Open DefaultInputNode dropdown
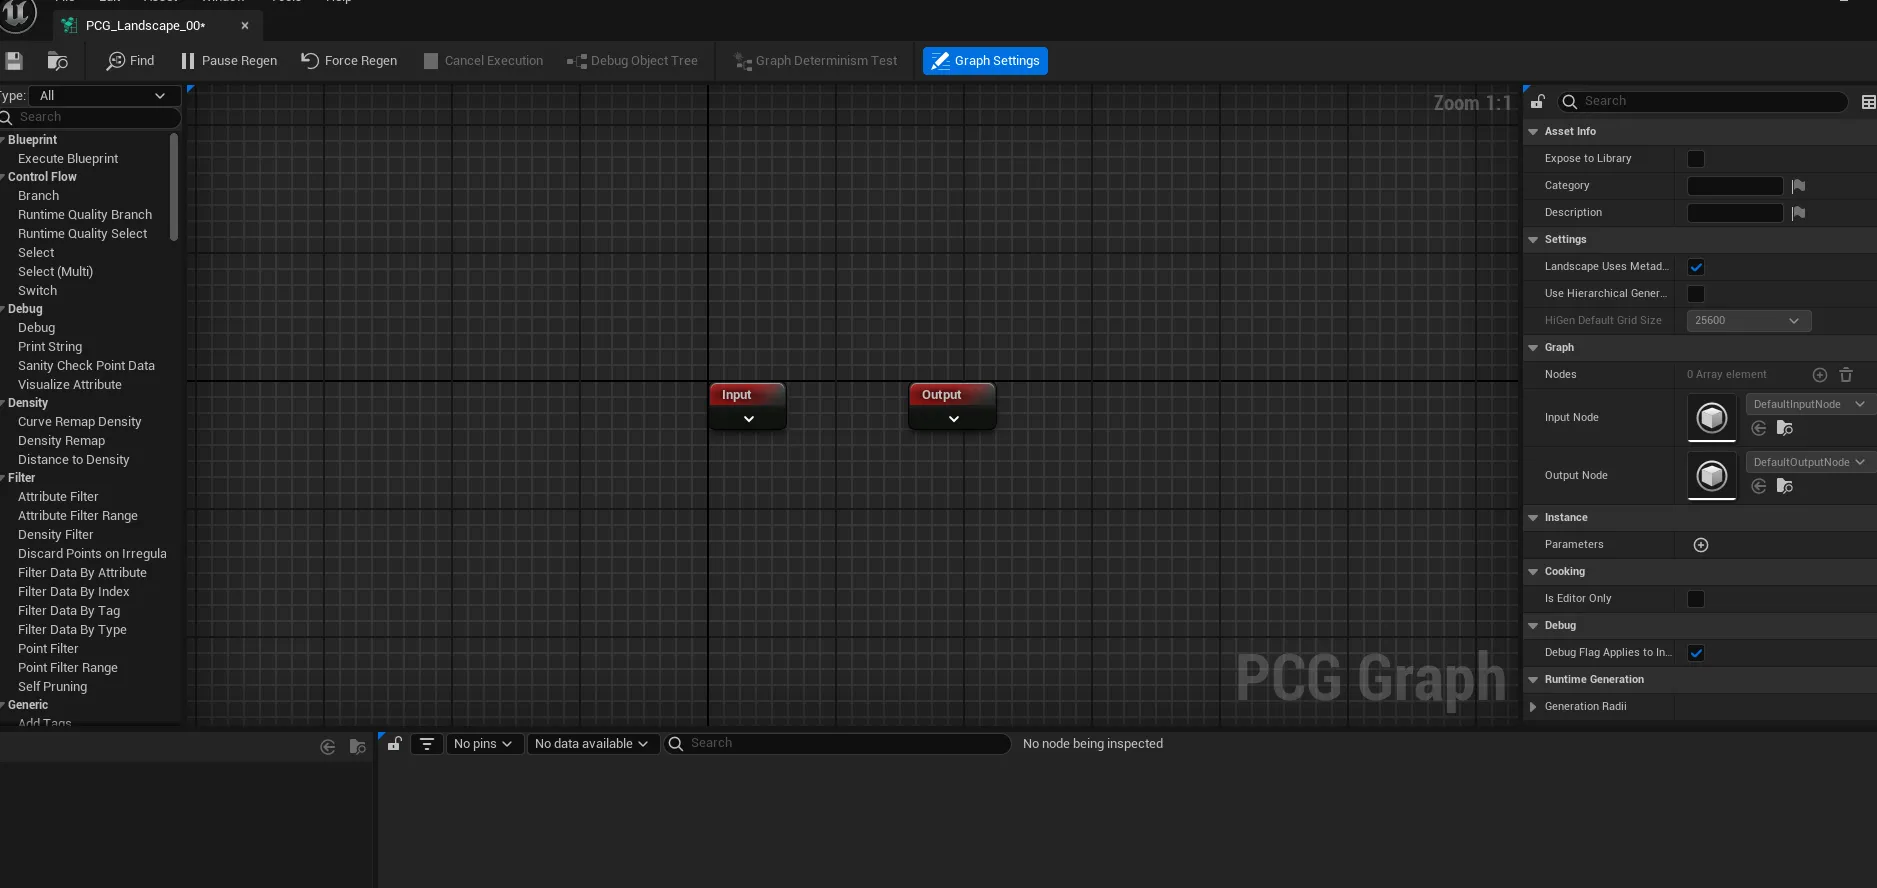The image size is (1877, 888). (1809, 404)
